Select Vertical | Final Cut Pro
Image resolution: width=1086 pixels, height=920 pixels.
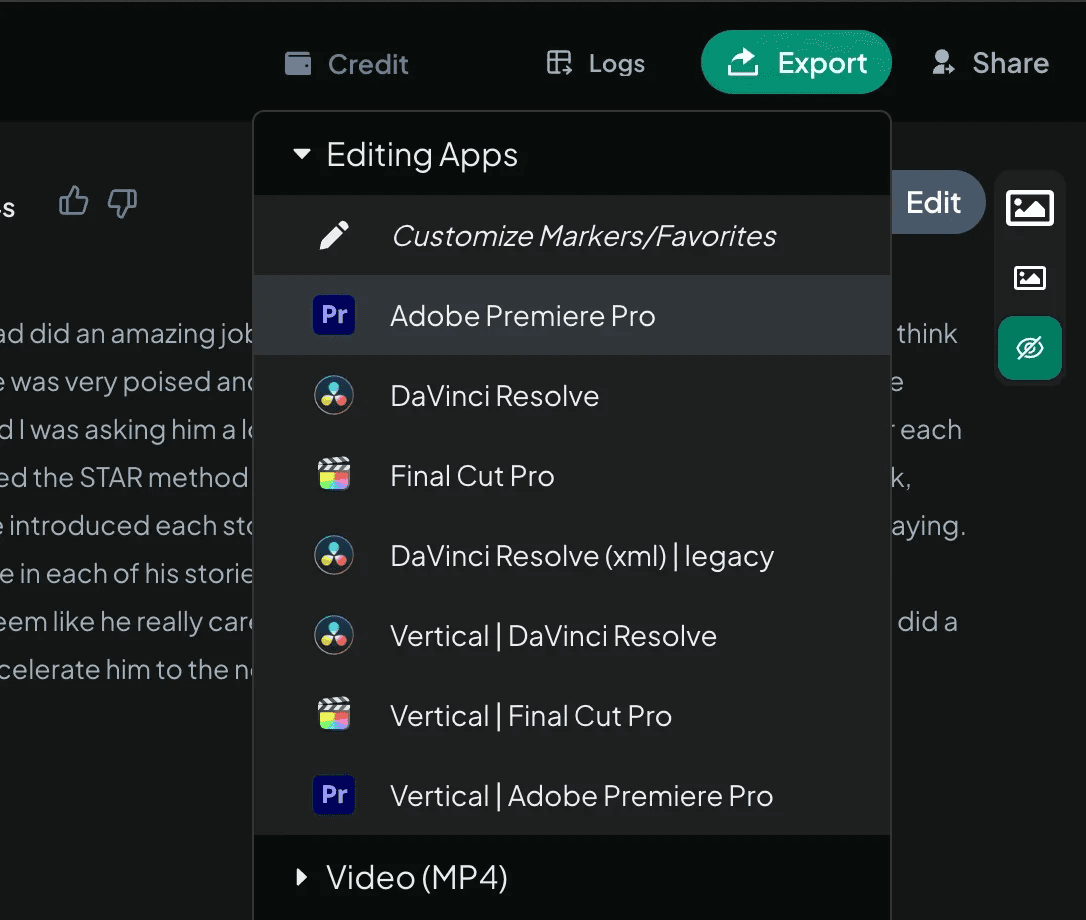pyautogui.click(x=572, y=716)
